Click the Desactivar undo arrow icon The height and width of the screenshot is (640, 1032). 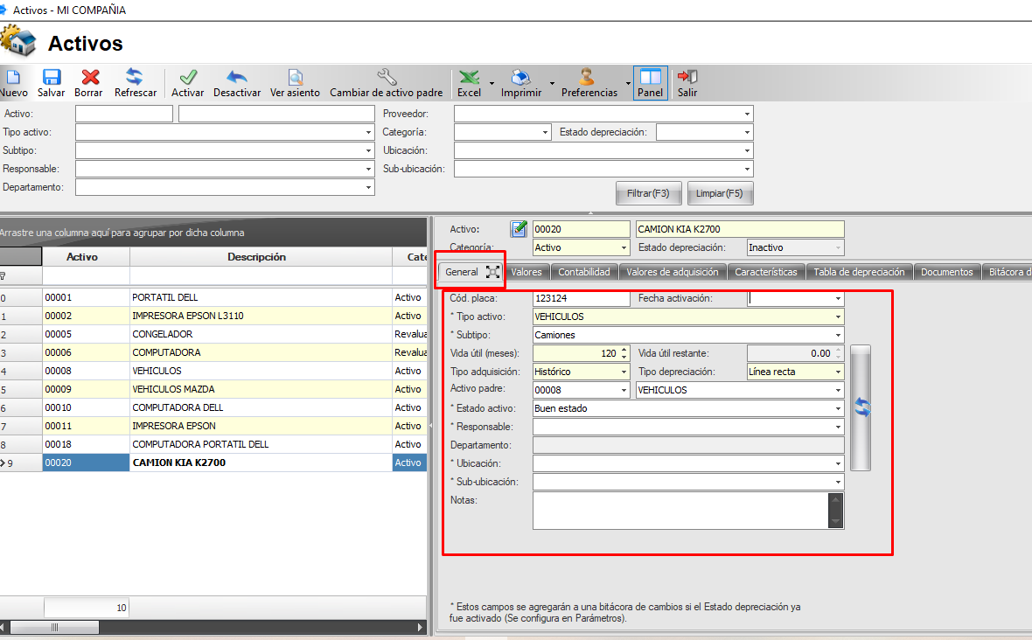[237, 78]
